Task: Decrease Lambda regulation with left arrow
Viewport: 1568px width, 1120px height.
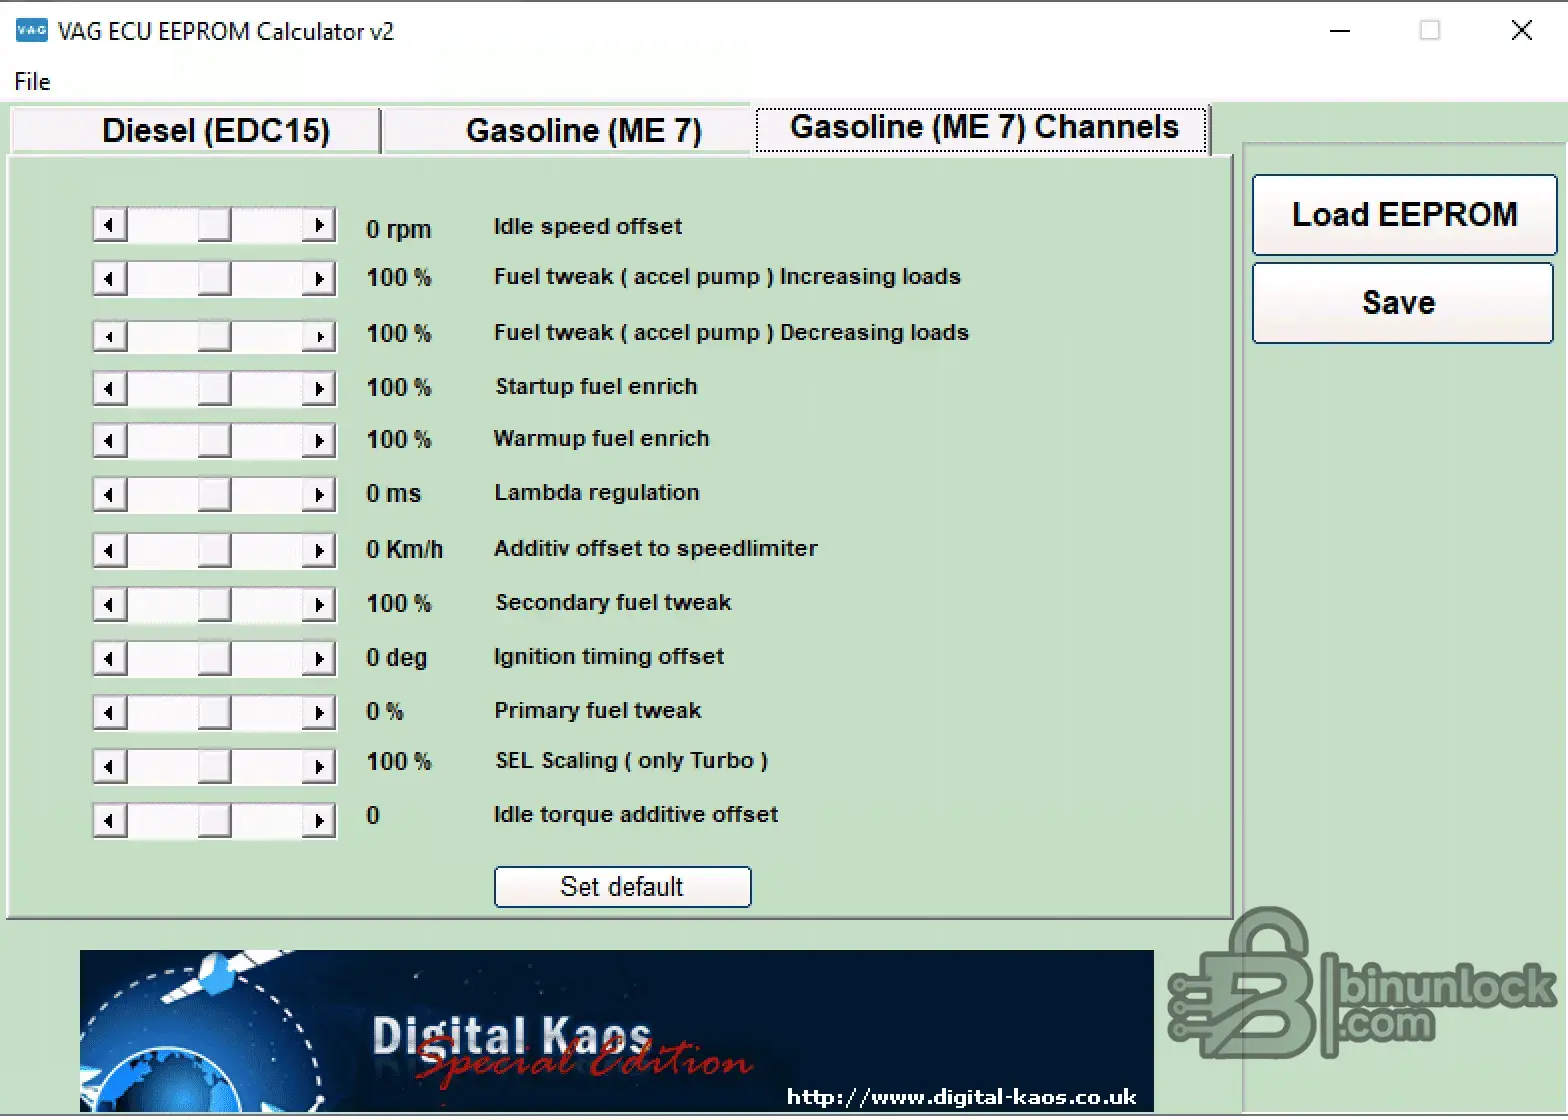Action: pos(110,495)
